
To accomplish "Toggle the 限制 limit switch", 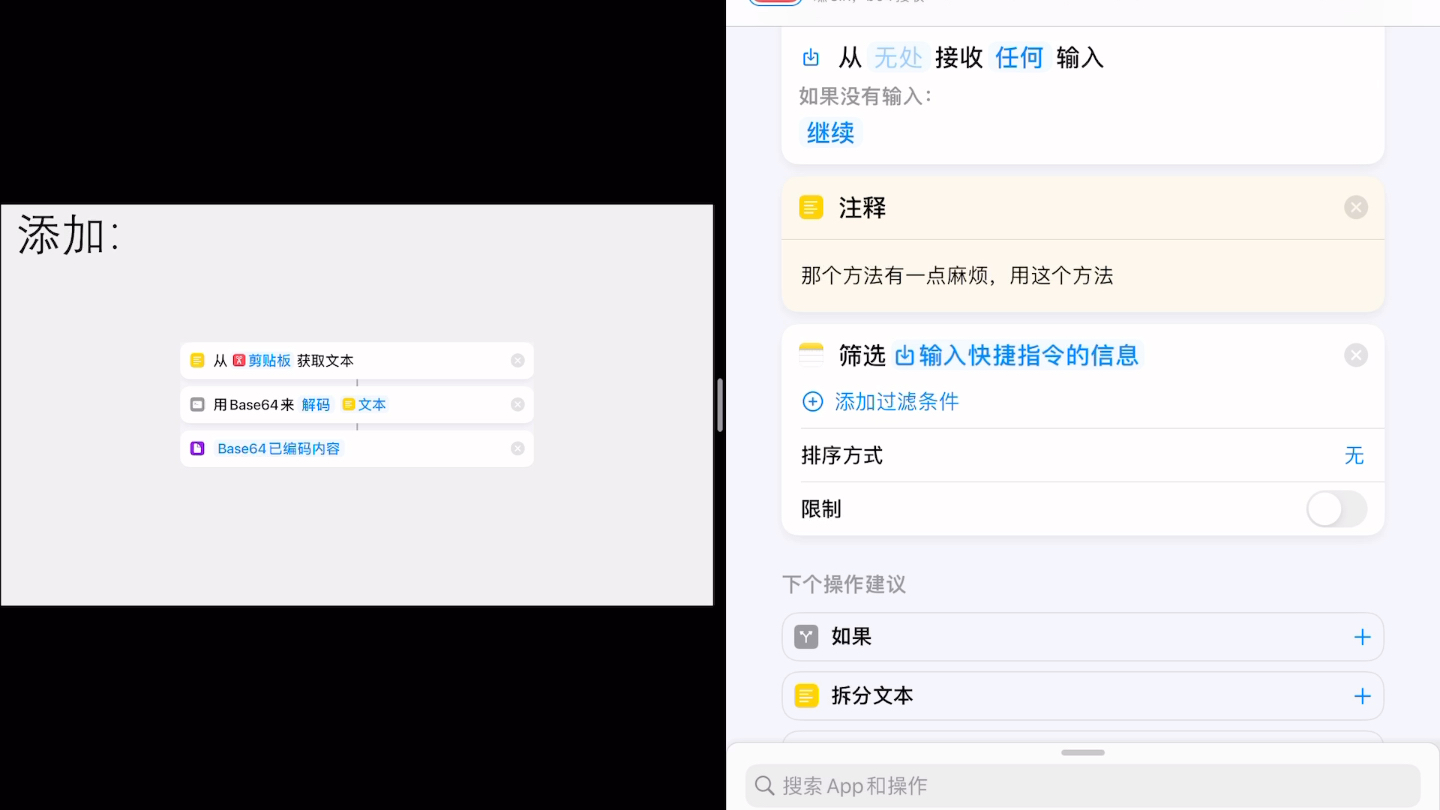I will (1337, 509).
